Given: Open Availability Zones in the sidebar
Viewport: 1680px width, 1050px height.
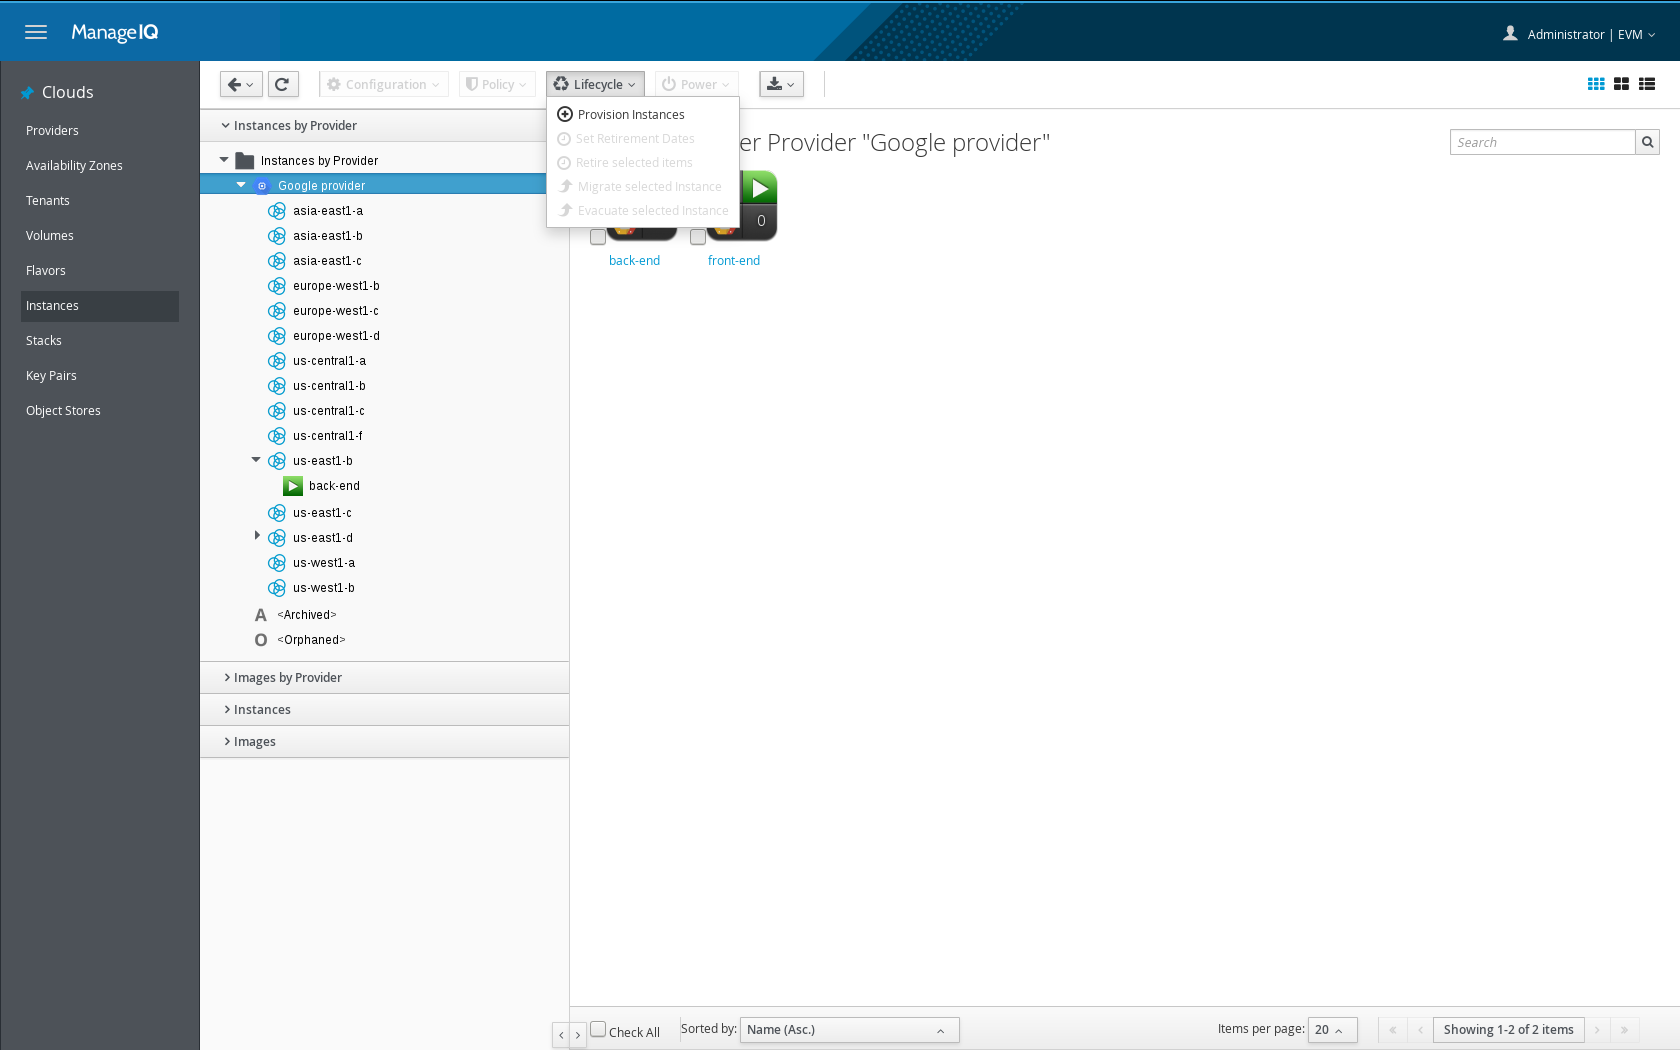Looking at the screenshot, I should pos(74,166).
